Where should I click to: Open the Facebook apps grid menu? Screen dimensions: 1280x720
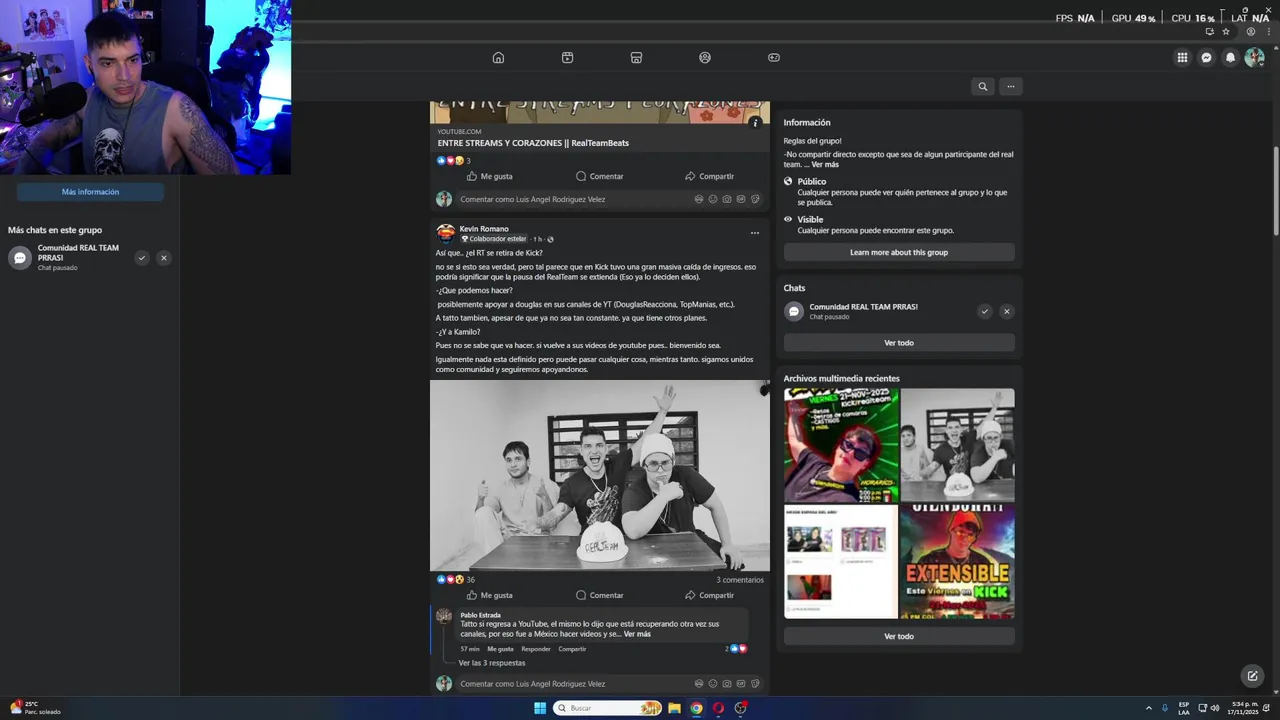(1182, 58)
